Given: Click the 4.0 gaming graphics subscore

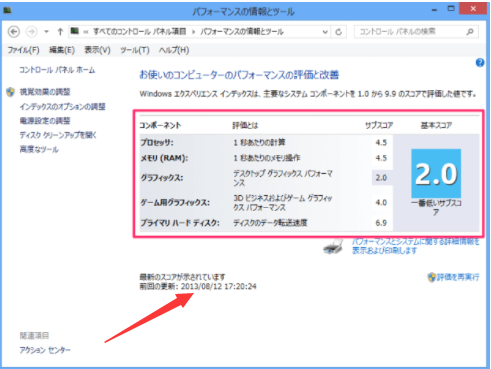Looking at the screenshot, I should coord(381,202).
